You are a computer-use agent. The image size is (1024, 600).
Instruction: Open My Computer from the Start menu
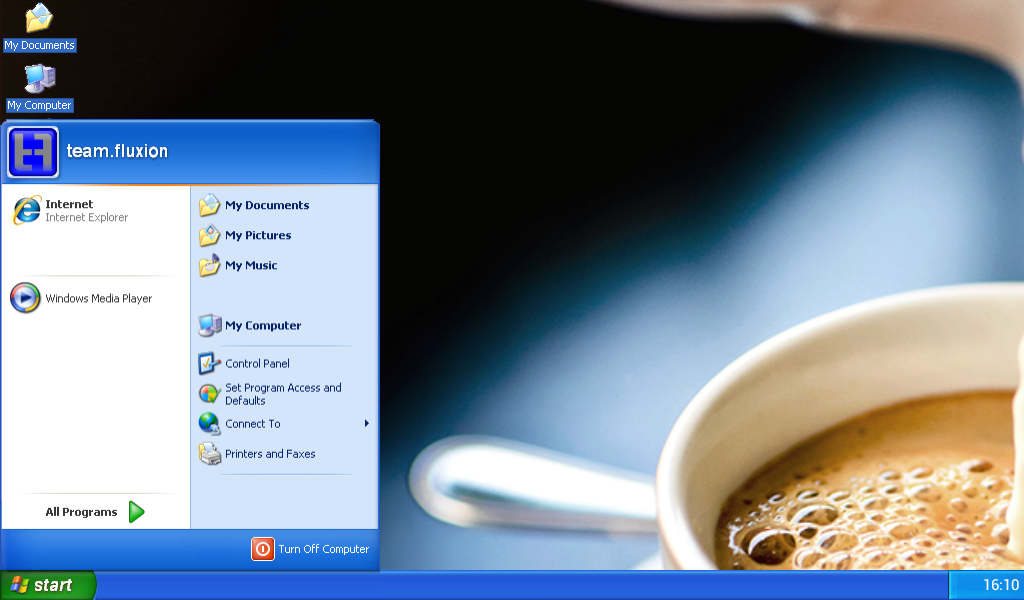click(x=262, y=325)
